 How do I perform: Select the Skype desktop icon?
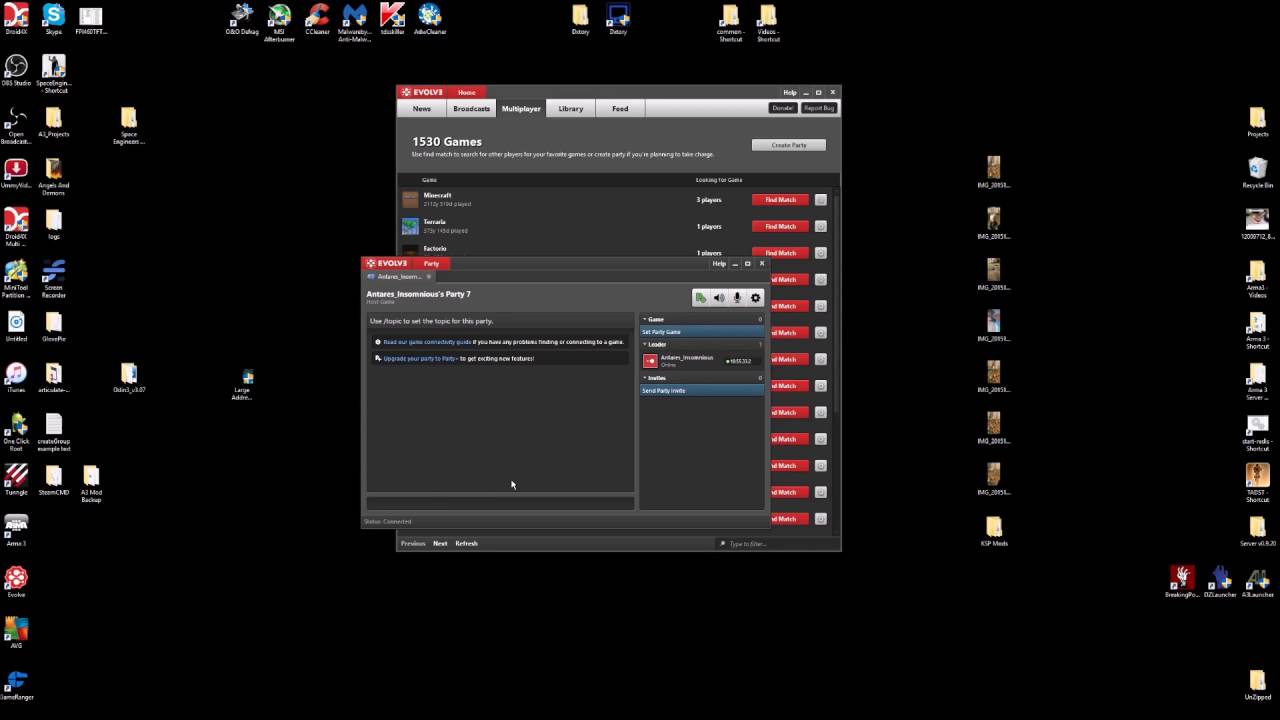[53, 19]
